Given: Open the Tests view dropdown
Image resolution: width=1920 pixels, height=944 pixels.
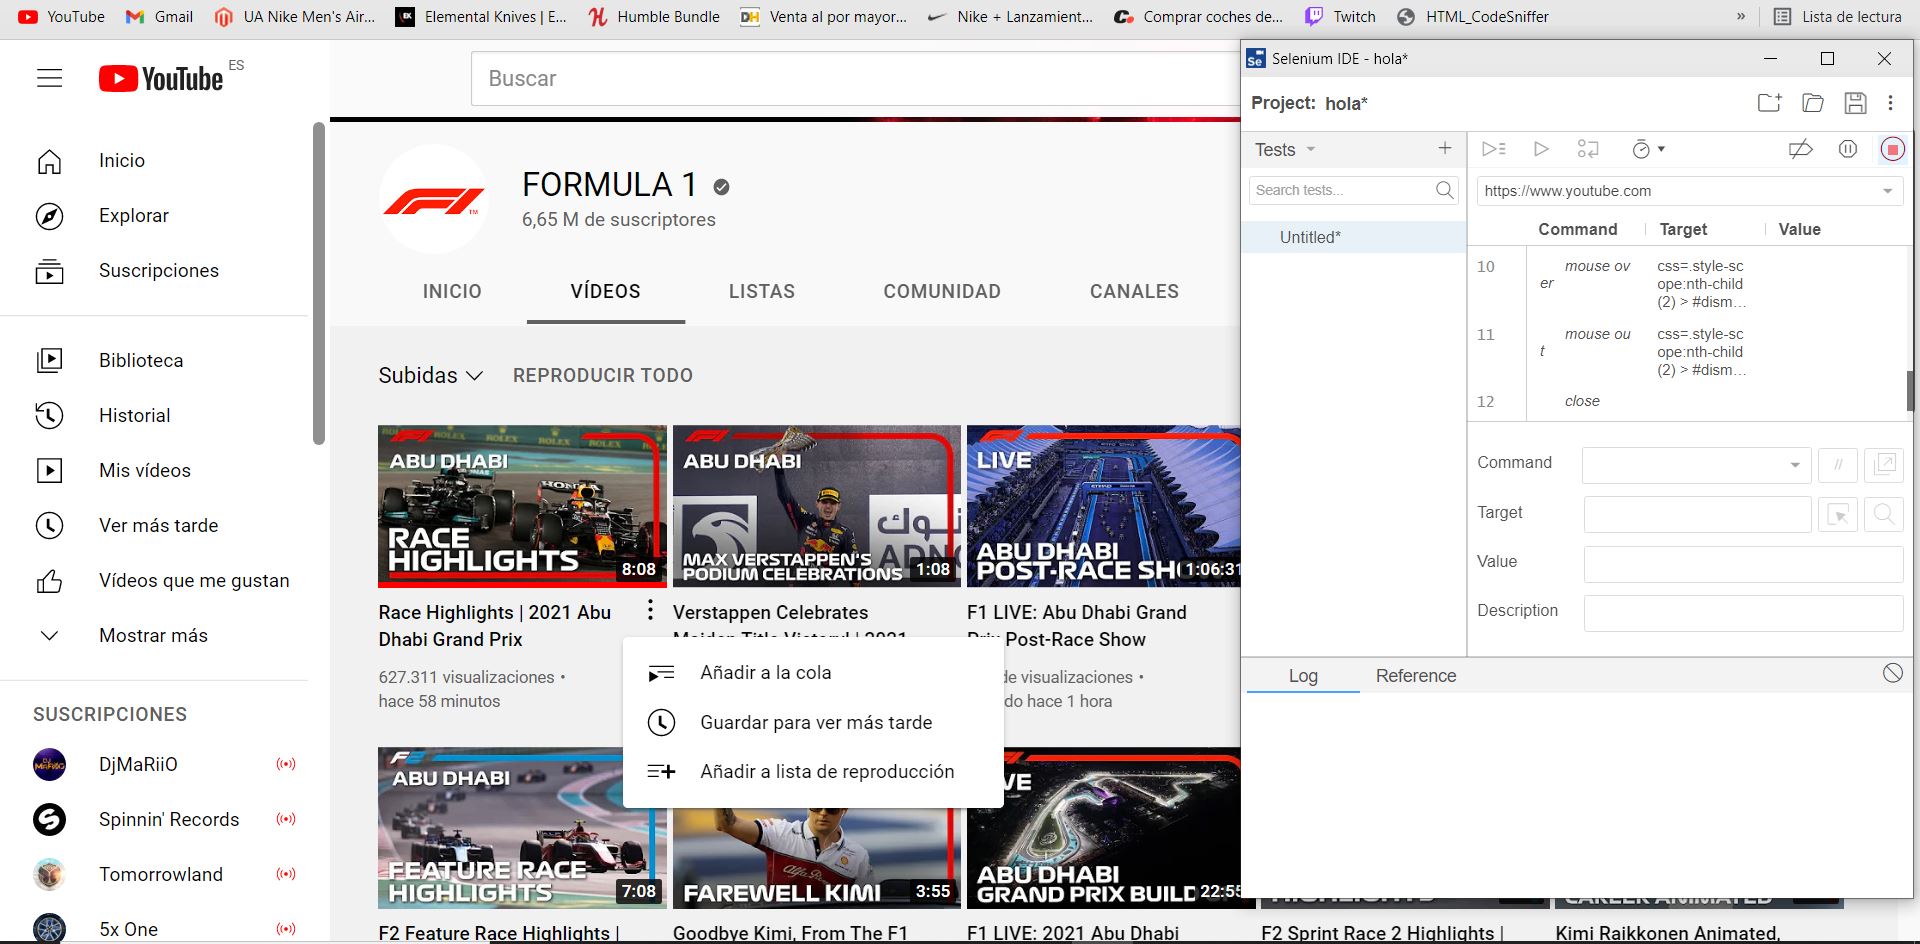Looking at the screenshot, I should pos(1285,150).
